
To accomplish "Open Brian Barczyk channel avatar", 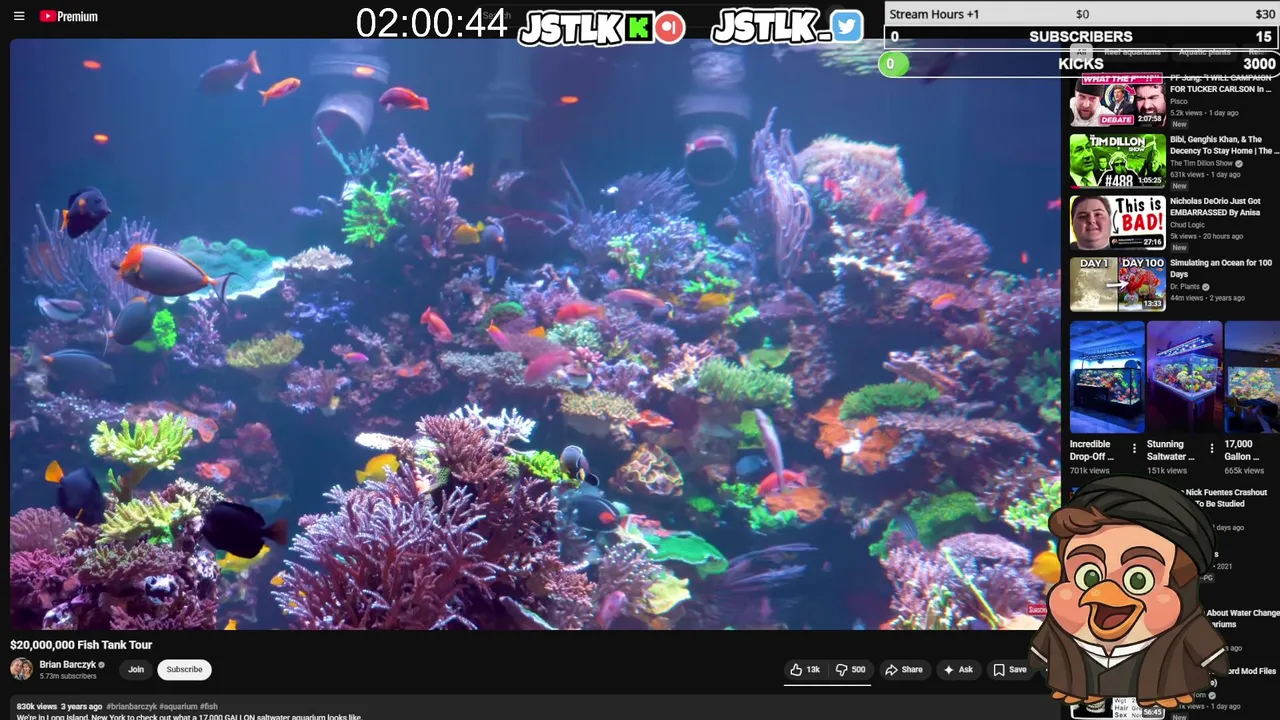I will (21, 669).
